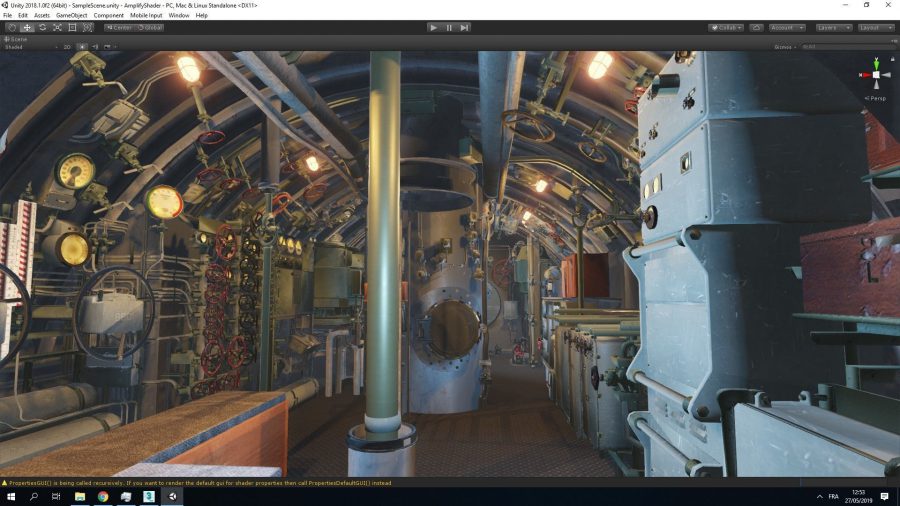Select the Scale tool

57,27
